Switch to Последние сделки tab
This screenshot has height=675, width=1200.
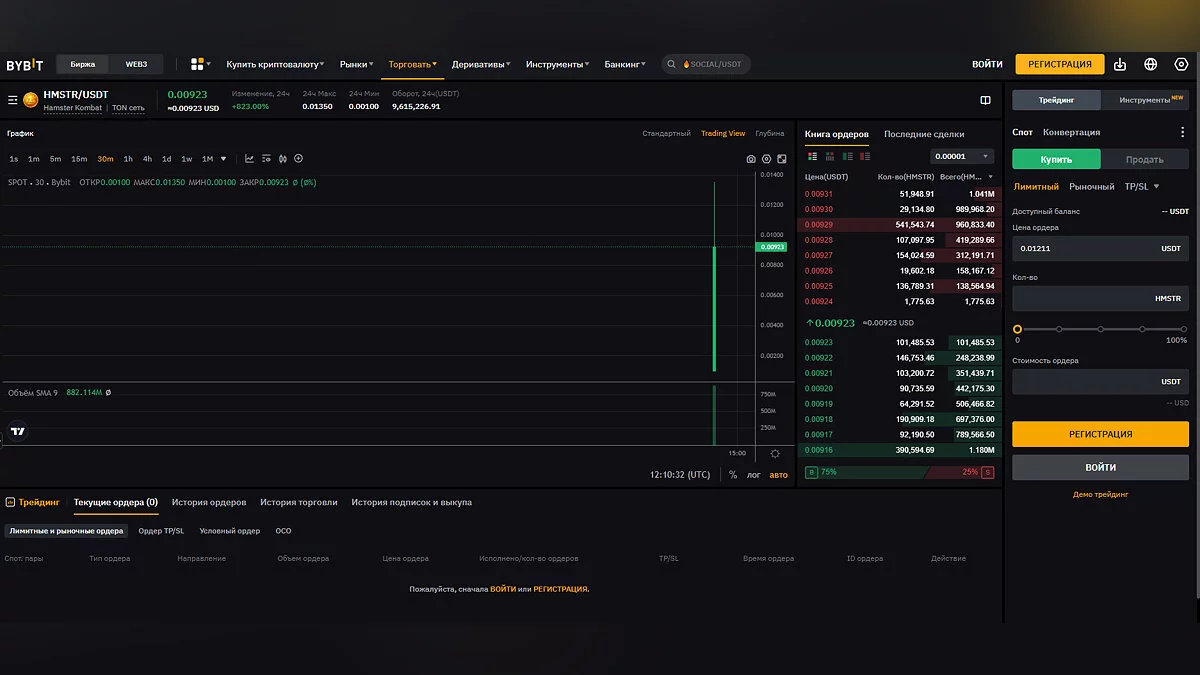click(924, 134)
